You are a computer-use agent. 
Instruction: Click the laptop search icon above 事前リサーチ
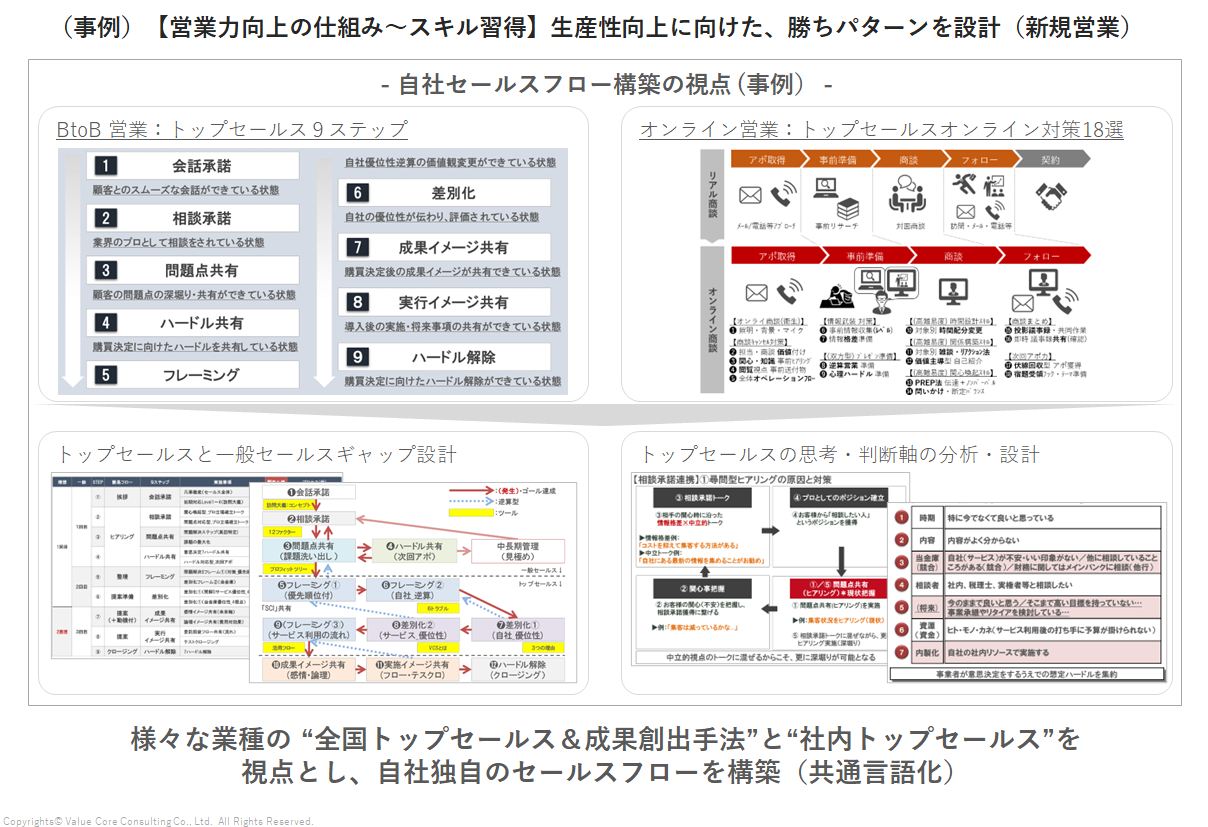coord(827,187)
